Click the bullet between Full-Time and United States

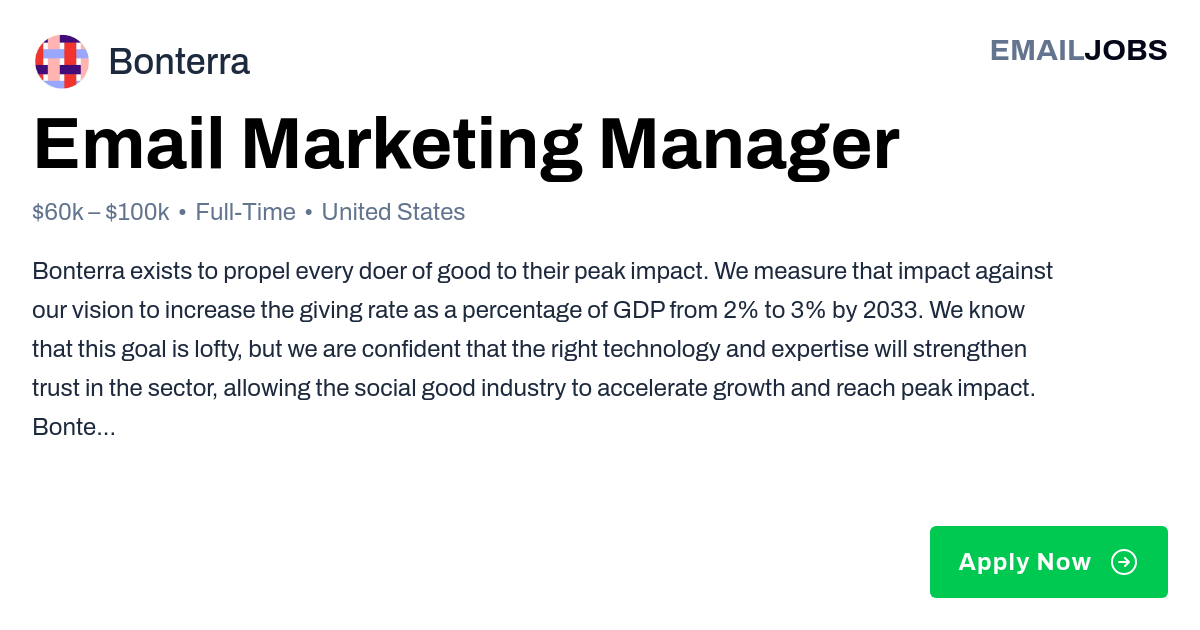tap(308, 213)
